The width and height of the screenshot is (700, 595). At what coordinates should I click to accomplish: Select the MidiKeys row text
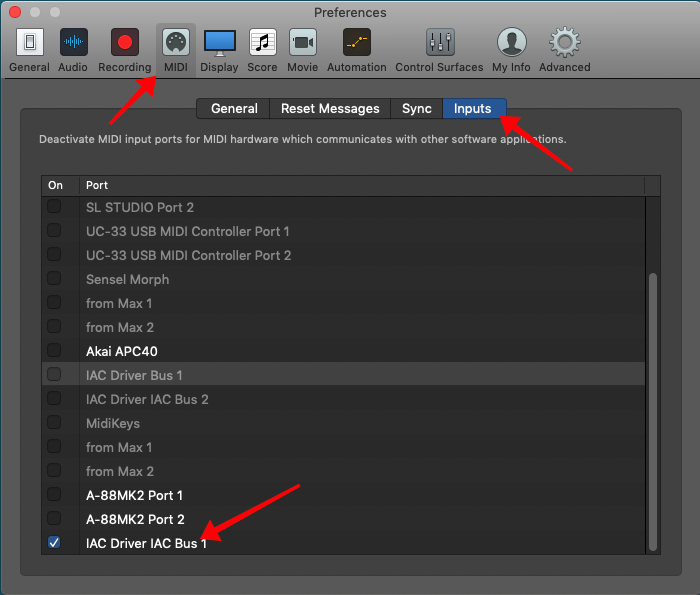coord(112,424)
